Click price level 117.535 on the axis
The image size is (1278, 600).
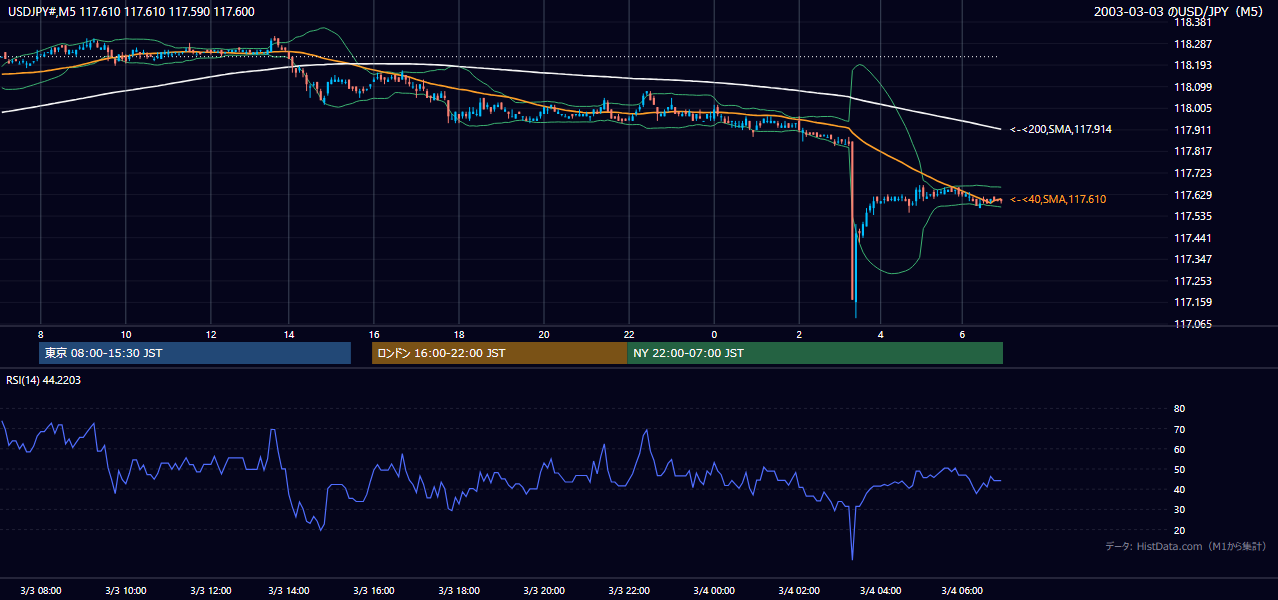coord(1192,216)
